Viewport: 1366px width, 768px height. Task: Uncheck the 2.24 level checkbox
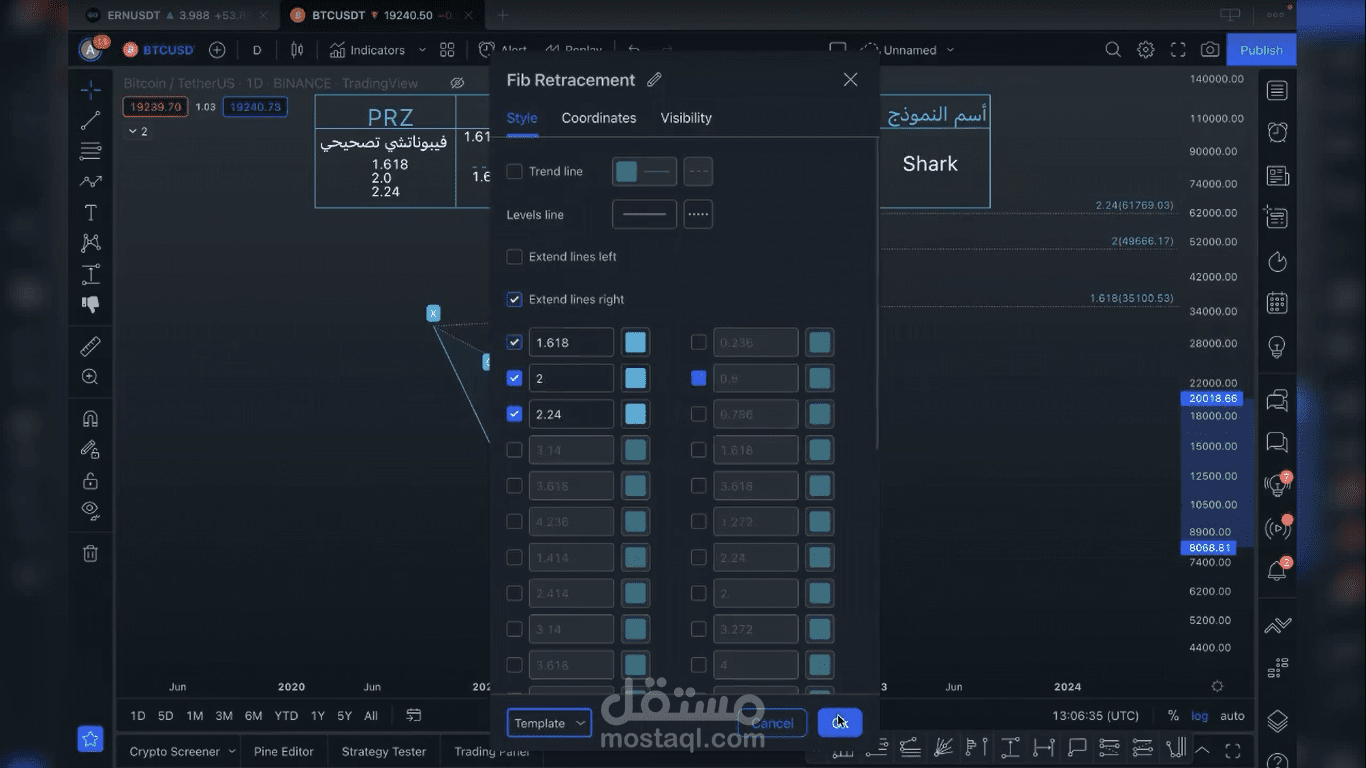pos(514,414)
